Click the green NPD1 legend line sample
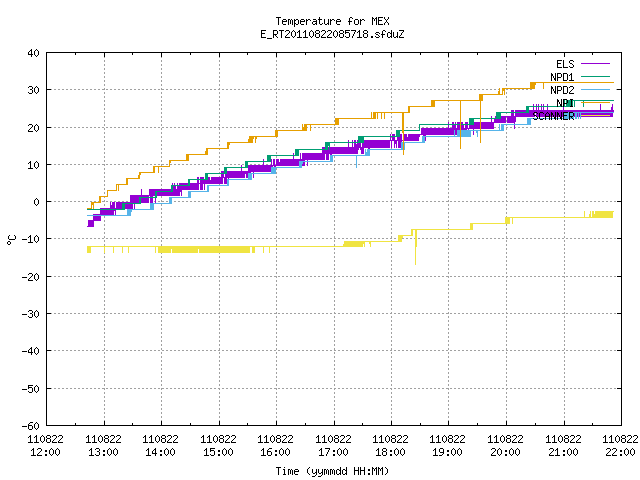Viewport: 640px width, 480px height. pyautogui.click(x=596, y=77)
